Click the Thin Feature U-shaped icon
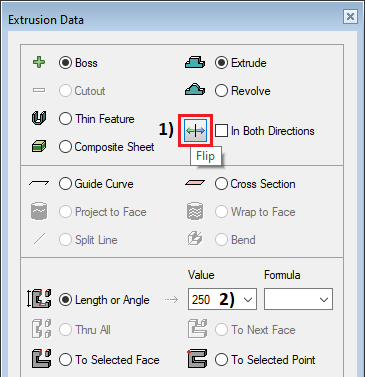This screenshot has height=377, width=365. (x=39, y=118)
